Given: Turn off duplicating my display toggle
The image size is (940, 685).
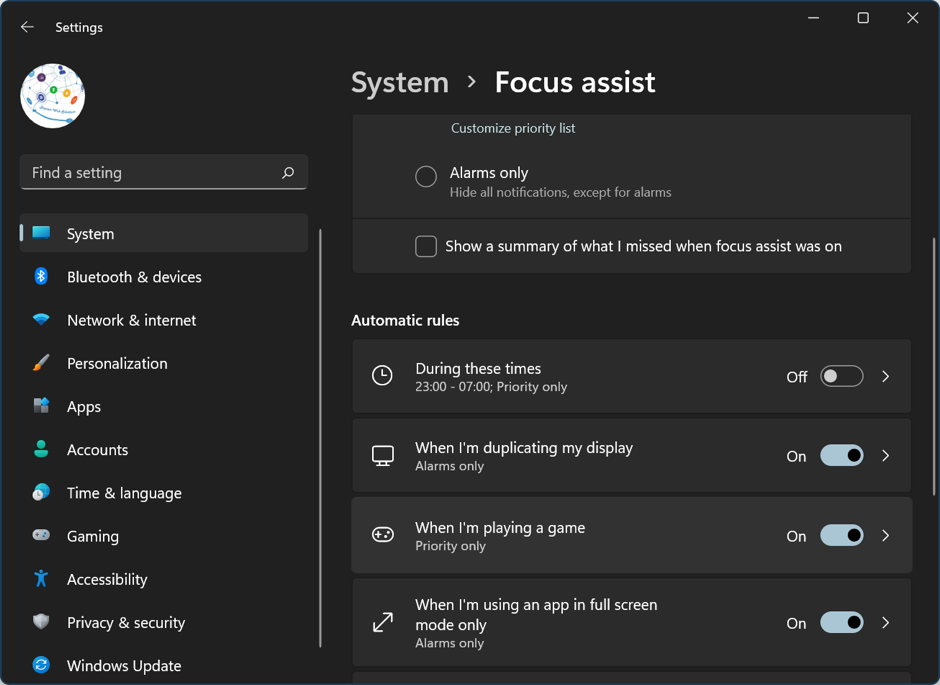Looking at the screenshot, I should click(x=842, y=456).
